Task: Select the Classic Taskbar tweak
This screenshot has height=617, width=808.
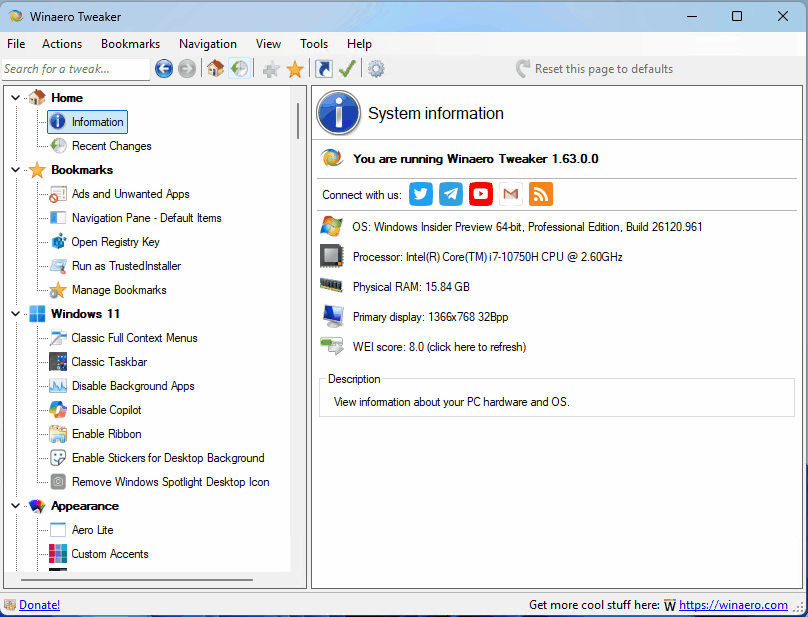Action: pyautogui.click(x=109, y=361)
